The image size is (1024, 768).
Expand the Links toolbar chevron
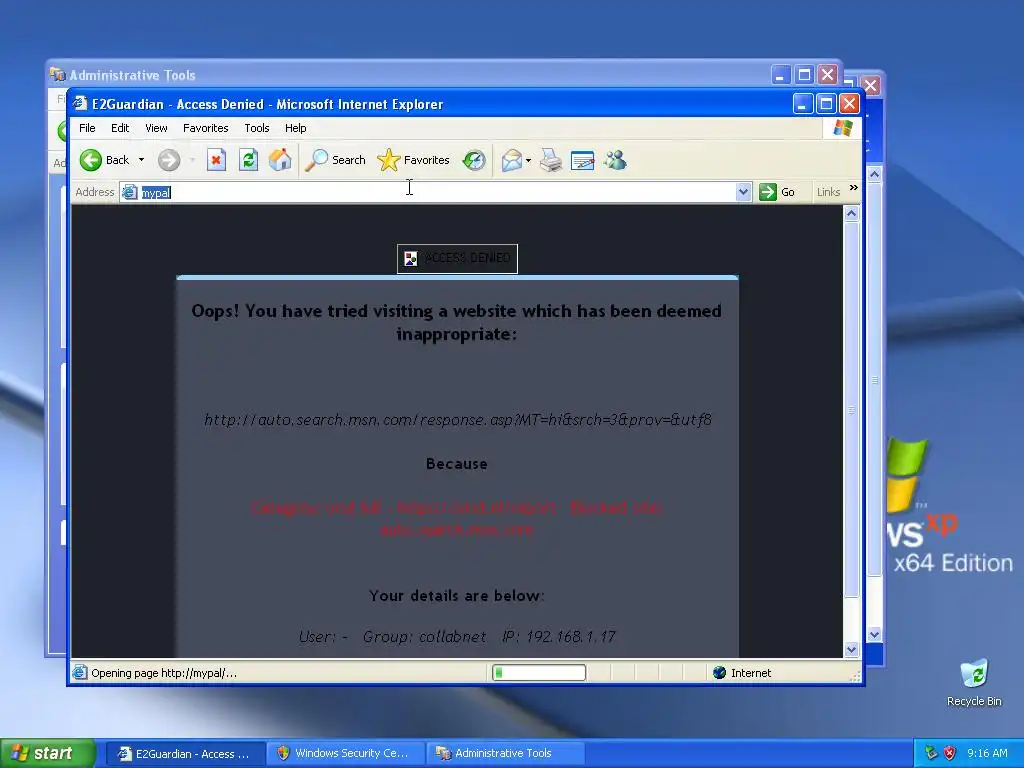tap(854, 188)
